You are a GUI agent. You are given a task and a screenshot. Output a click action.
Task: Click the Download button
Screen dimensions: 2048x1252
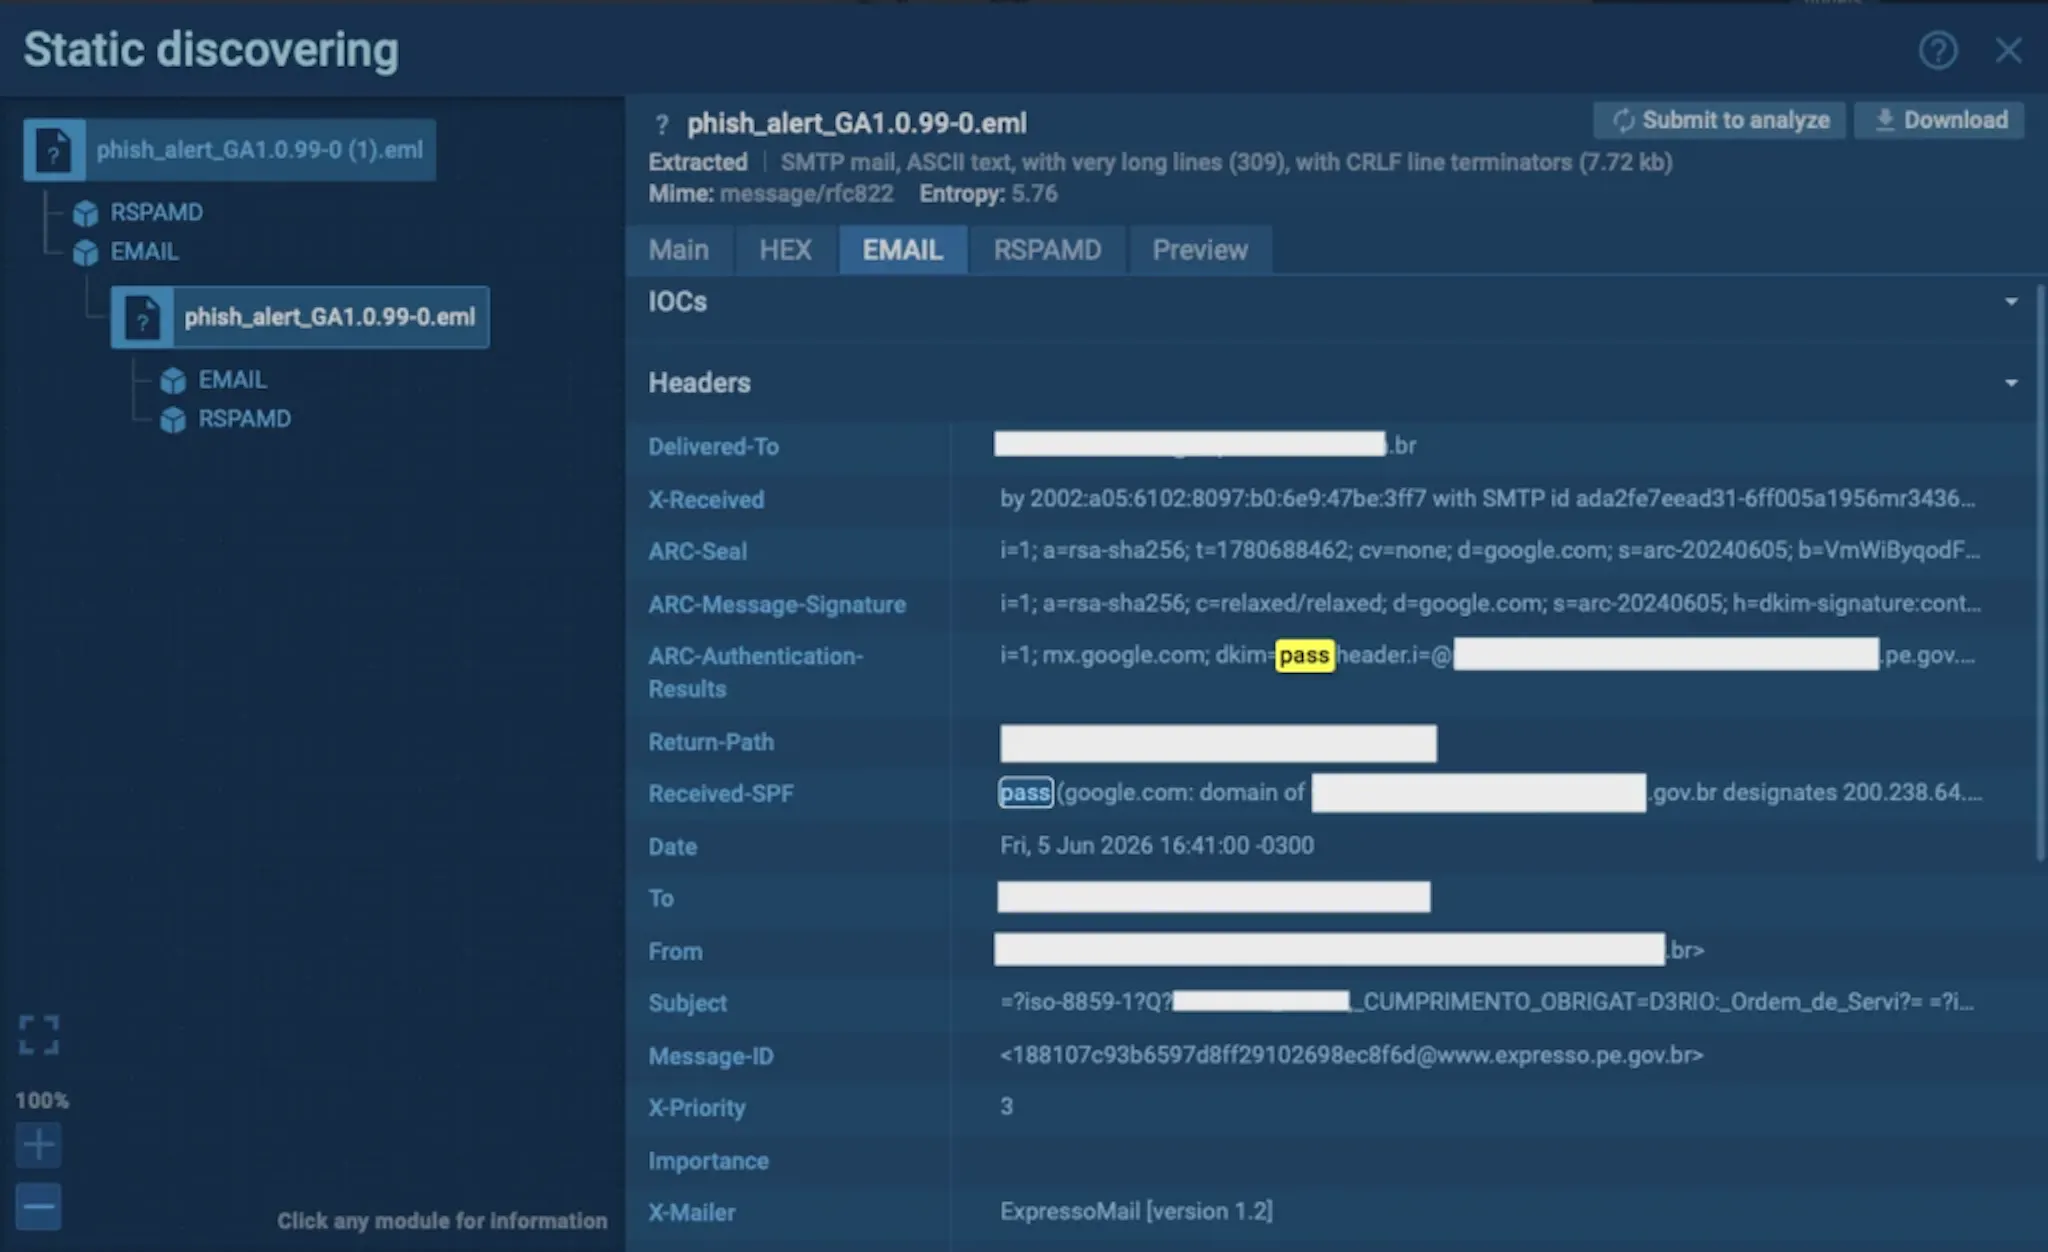[x=1939, y=120]
